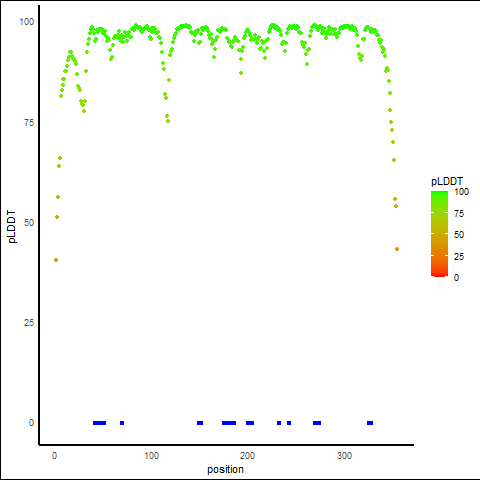Screen dimensions: 480x480
Task: Click the legend label 100
Action: 461,192
